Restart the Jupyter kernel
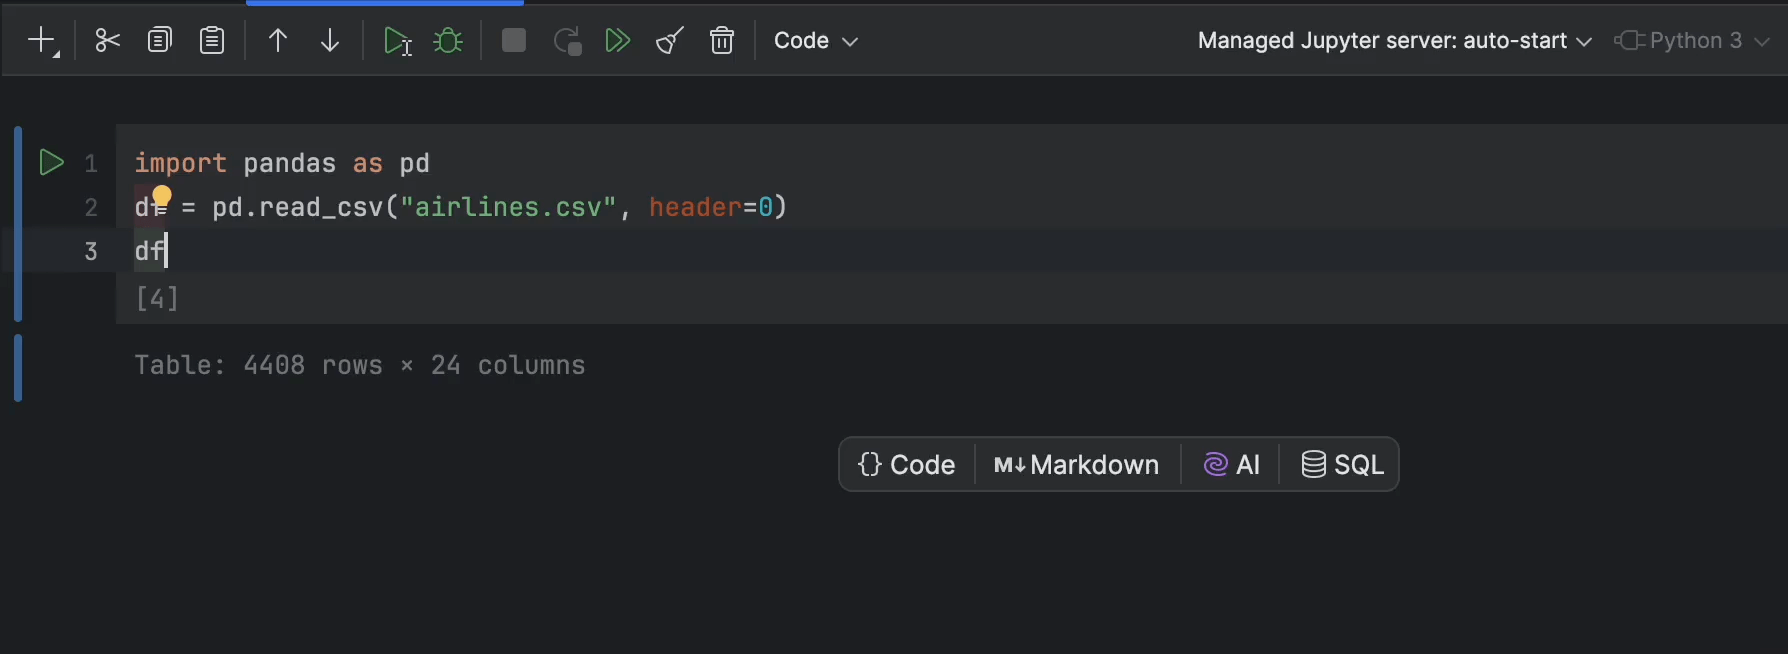This screenshot has width=1788, height=654. click(567, 41)
